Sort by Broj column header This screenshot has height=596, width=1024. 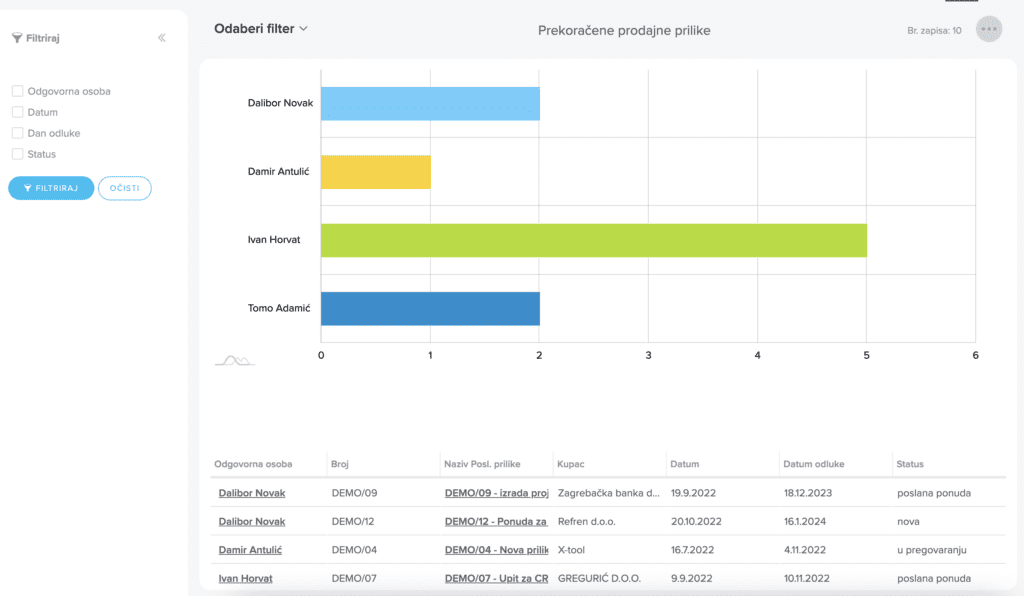coord(340,464)
